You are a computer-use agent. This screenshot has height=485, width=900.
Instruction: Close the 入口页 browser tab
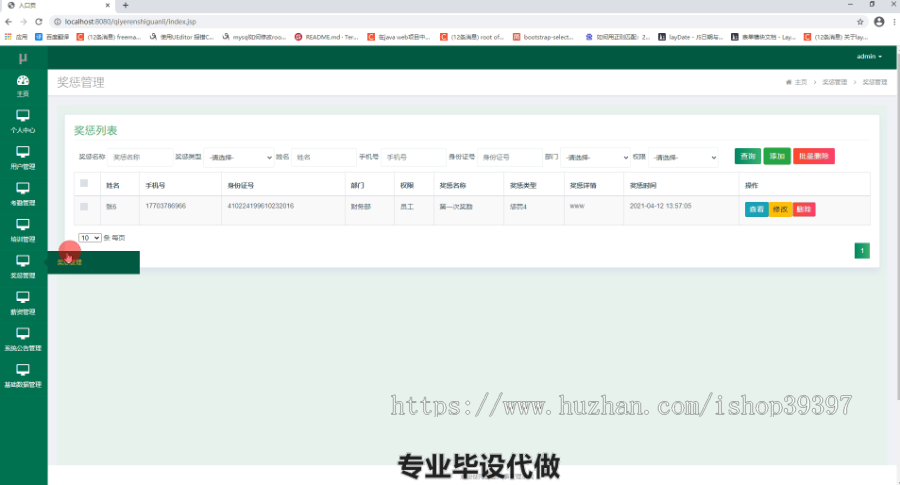[x=107, y=5]
